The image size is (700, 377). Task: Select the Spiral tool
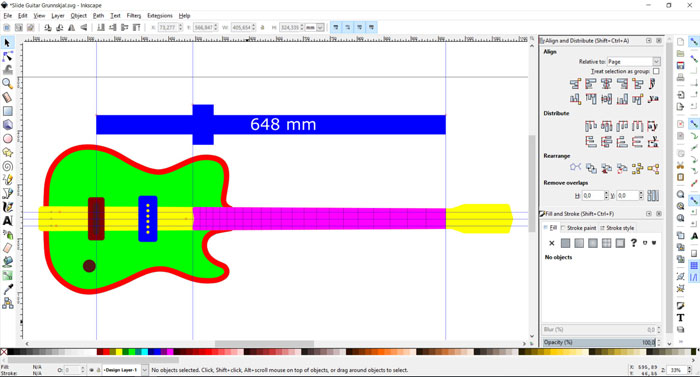tap(7, 166)
